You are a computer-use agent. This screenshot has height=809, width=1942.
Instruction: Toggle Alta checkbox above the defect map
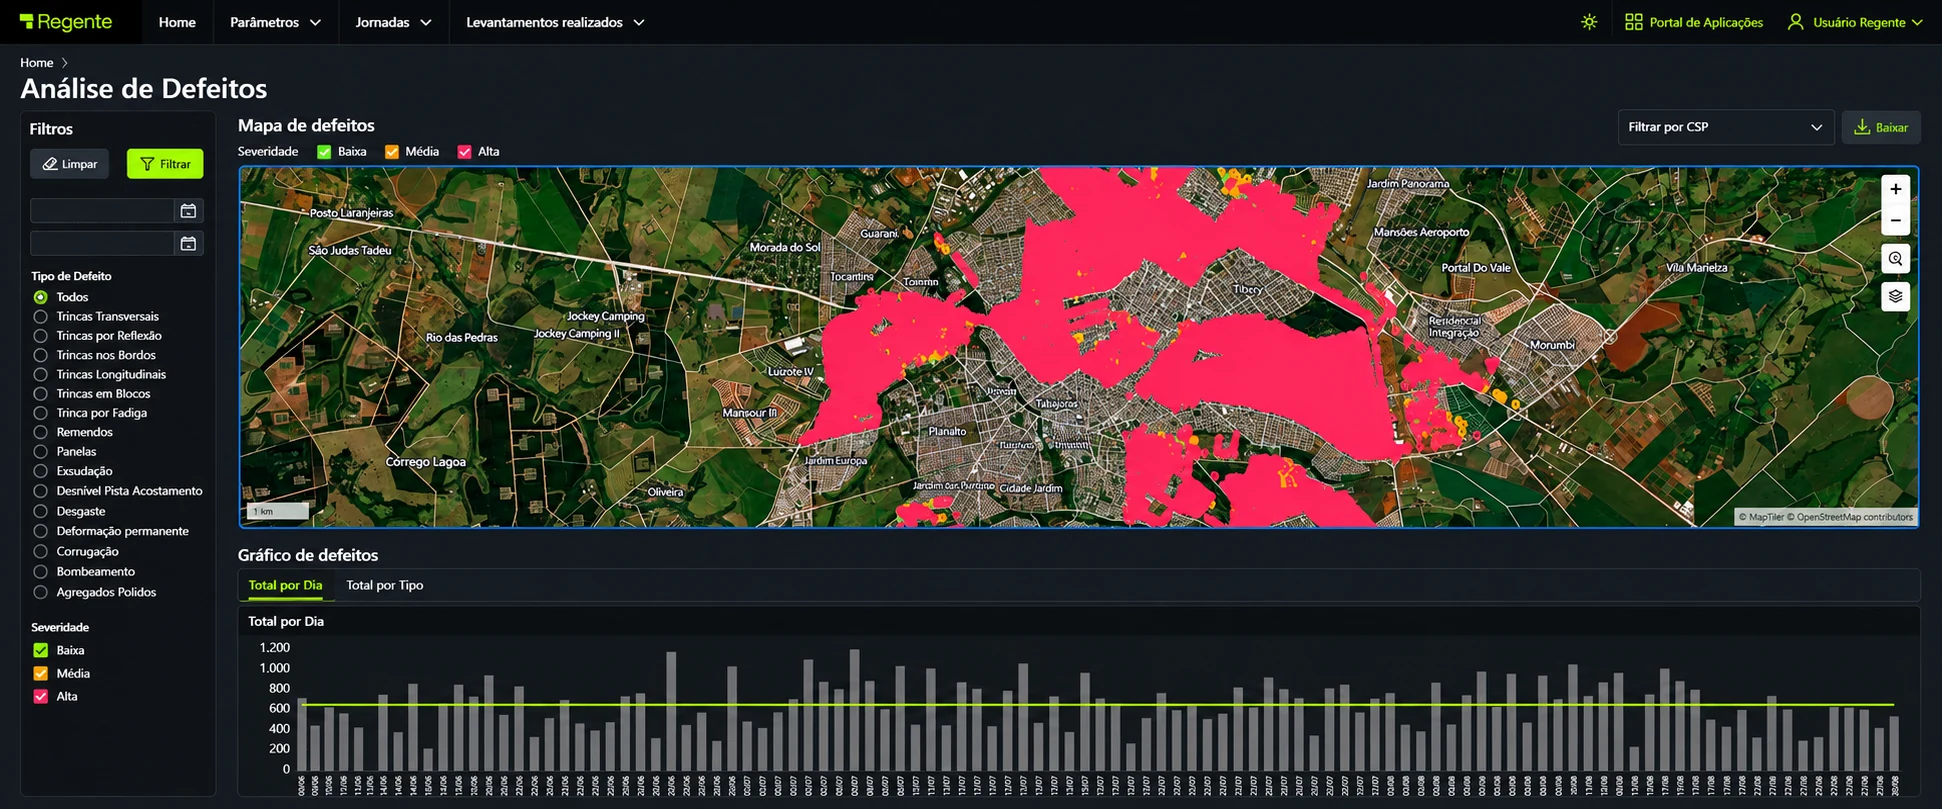click(464, 152)
